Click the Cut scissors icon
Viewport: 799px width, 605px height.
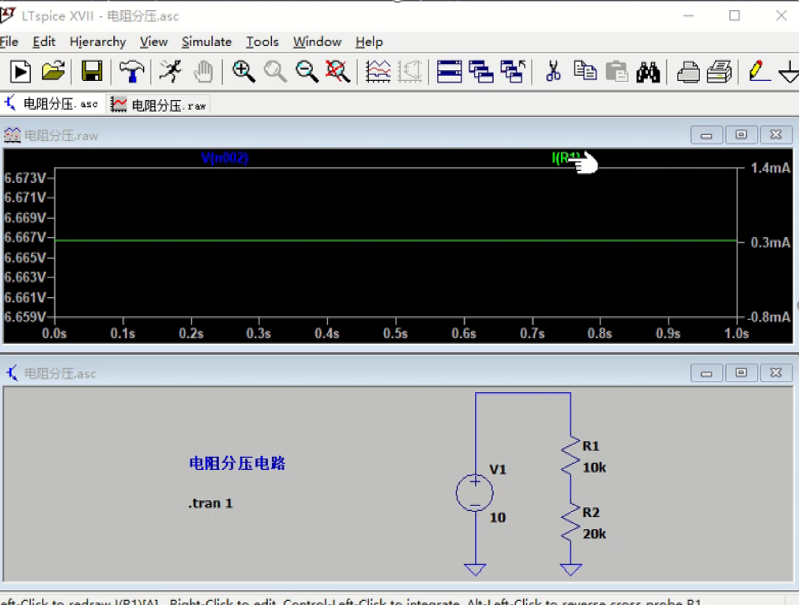[552, 71]
